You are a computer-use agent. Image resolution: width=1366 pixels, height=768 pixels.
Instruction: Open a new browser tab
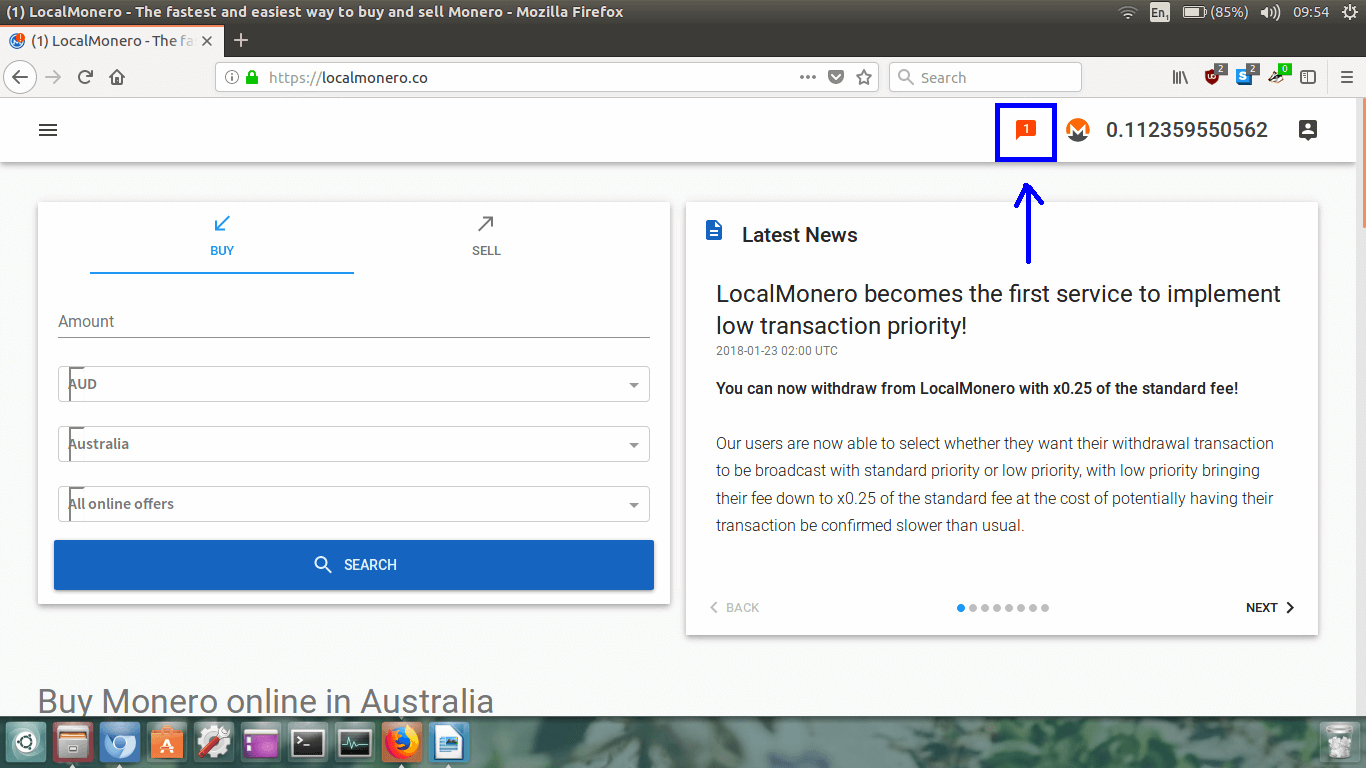click(241, 41)
